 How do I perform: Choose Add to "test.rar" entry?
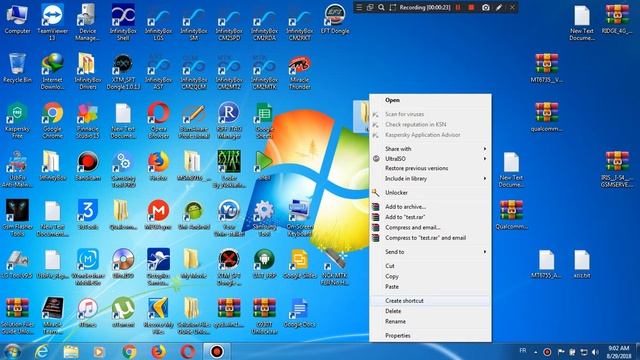(430, 217)
